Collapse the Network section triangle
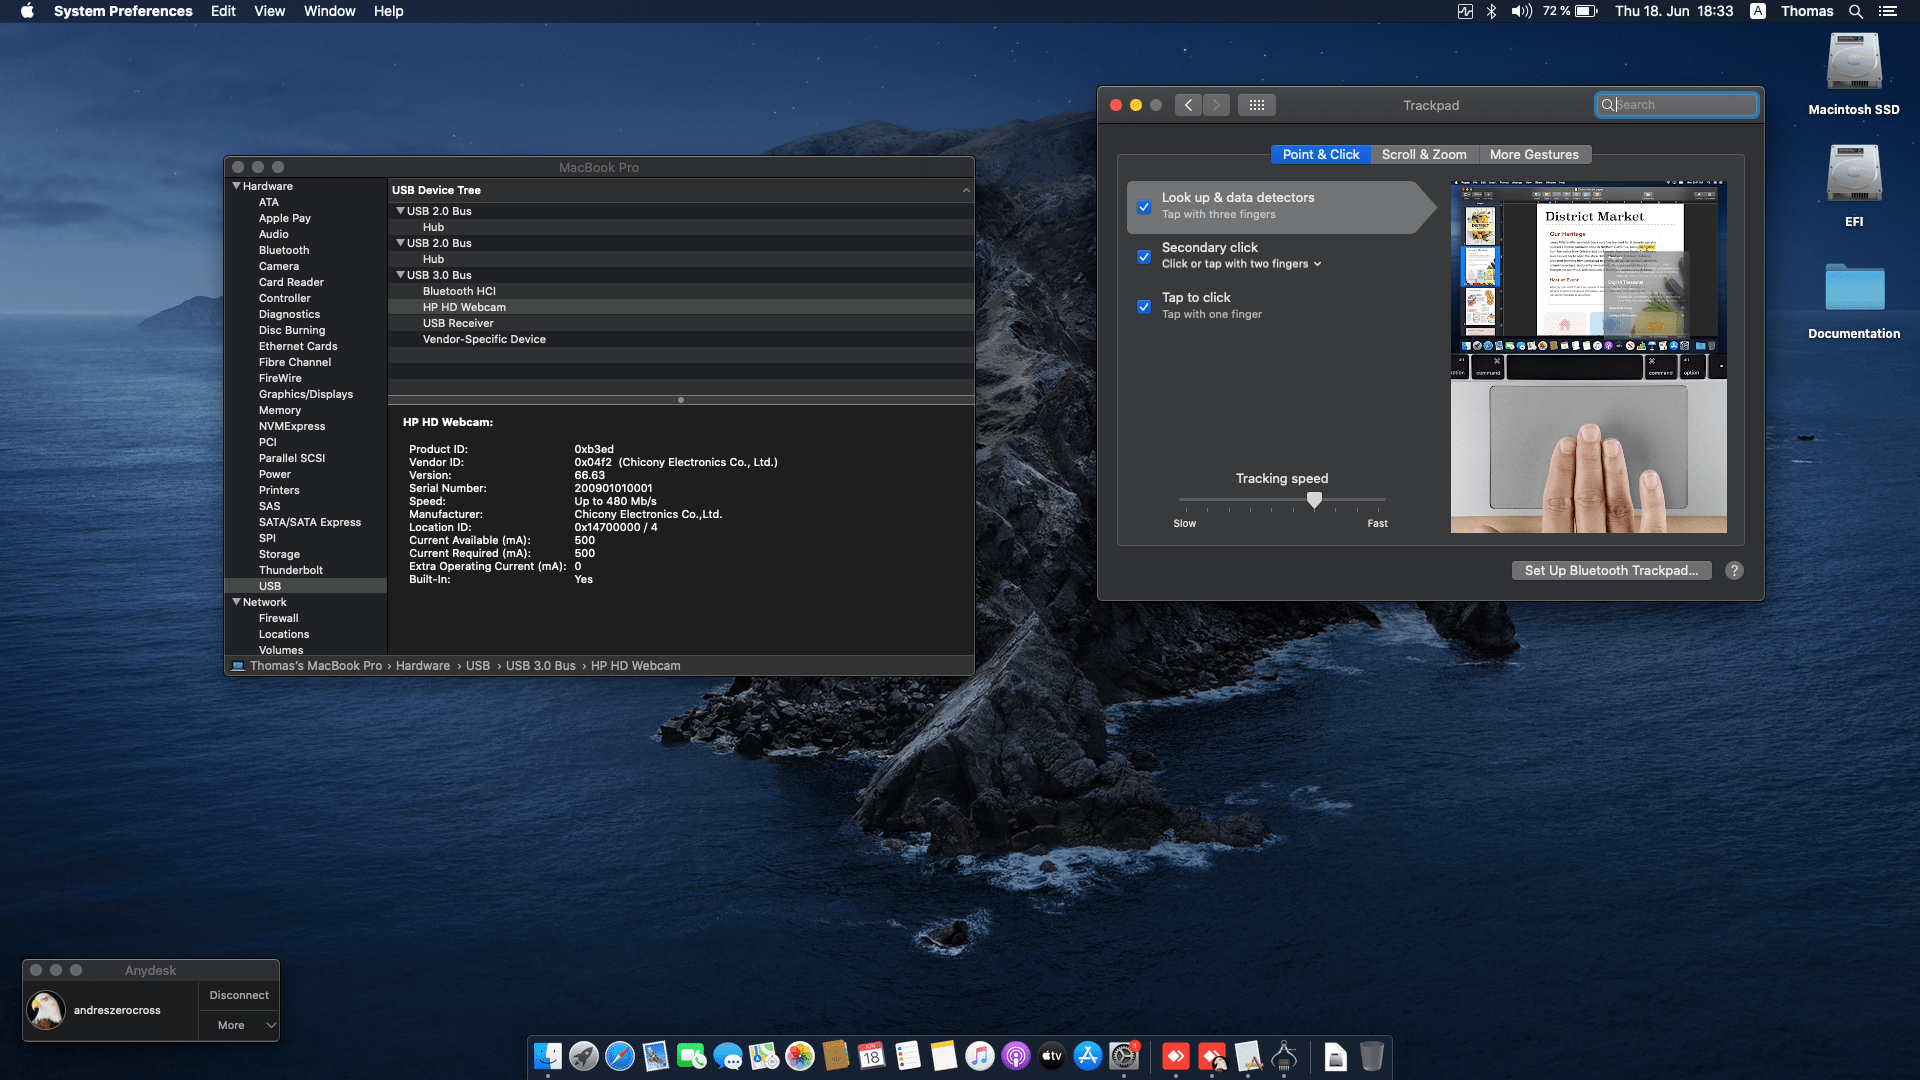The width and height of the screenshot is (1920, 1080). click(x=237, y=602)
